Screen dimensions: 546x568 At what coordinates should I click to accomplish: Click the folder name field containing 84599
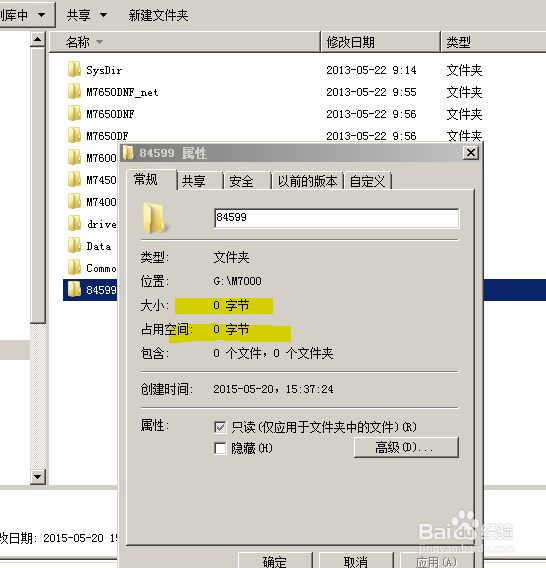[337, 218]
